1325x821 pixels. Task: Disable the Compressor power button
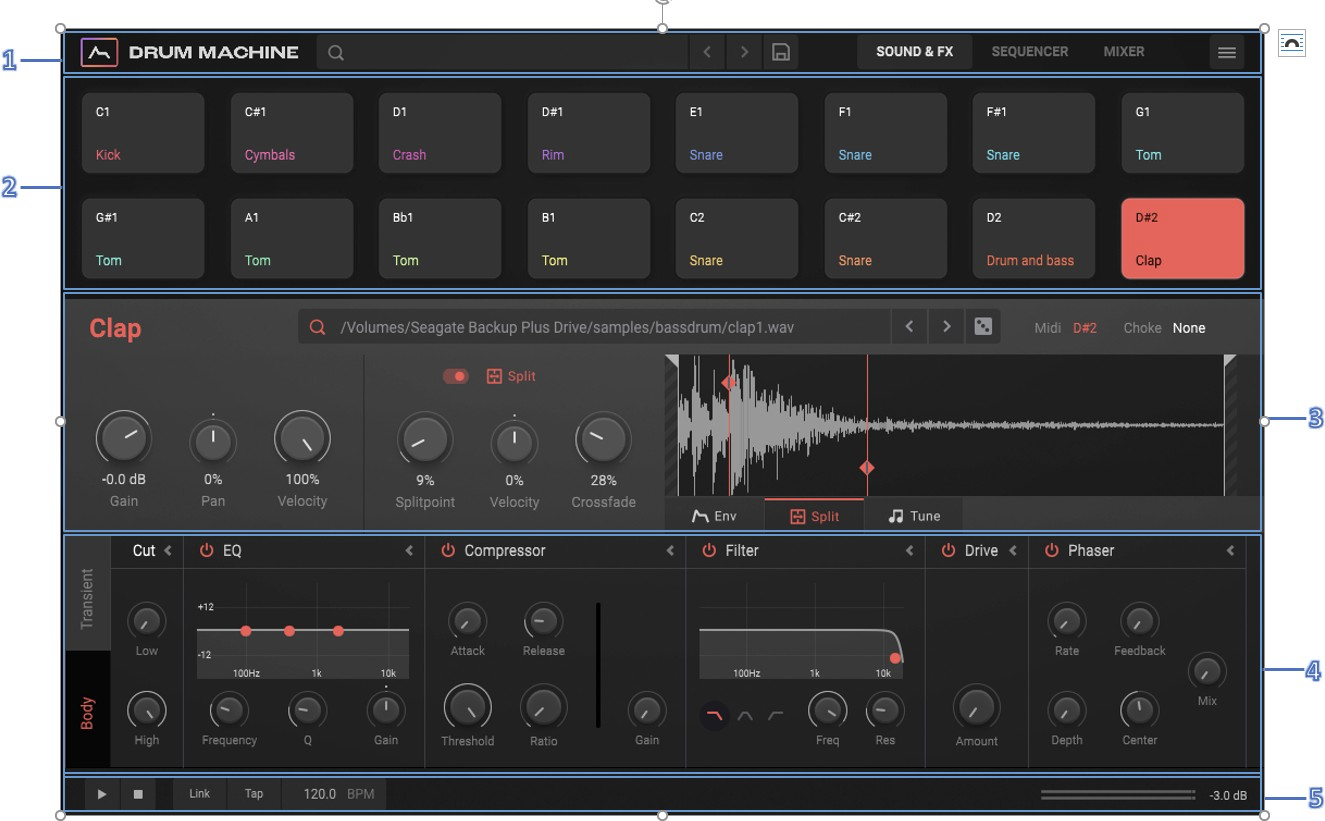[x=448, y=551]
